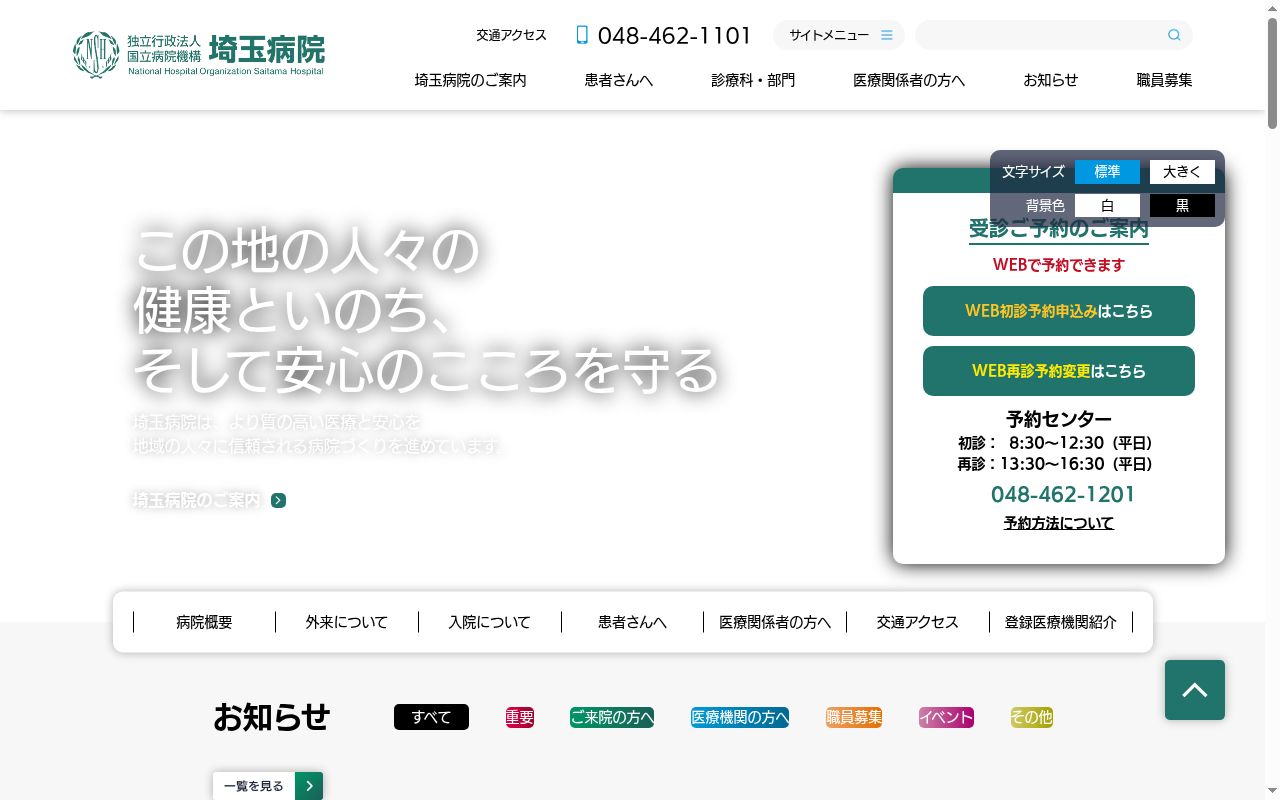Set text size to 標準
The height and width of the screenshot is (800, 1280).
[1107, 172]
